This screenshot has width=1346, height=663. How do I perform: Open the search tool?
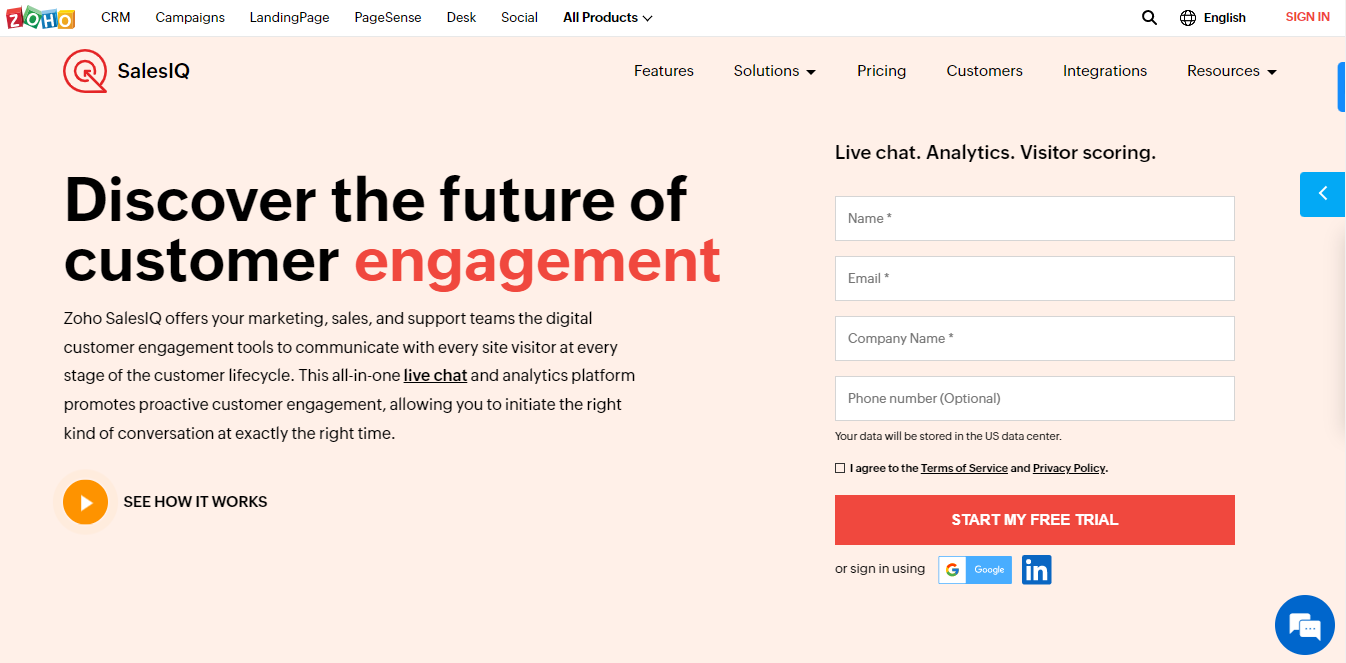tap(1148, 17)
